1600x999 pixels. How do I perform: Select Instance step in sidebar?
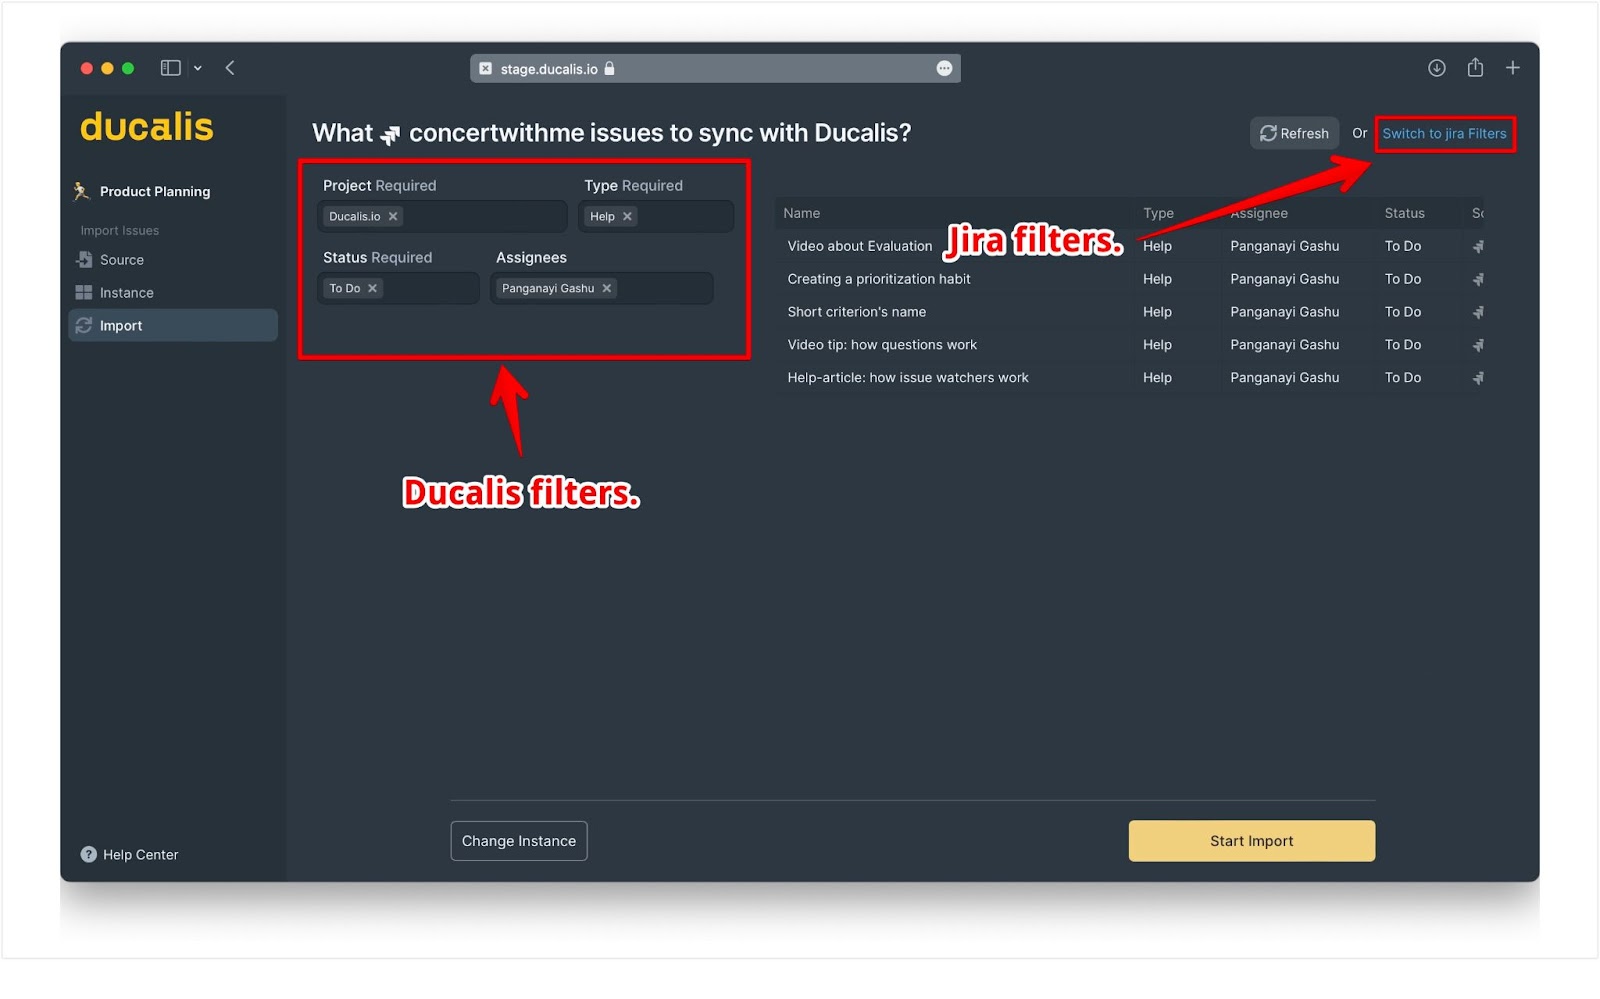pos(127,293)
